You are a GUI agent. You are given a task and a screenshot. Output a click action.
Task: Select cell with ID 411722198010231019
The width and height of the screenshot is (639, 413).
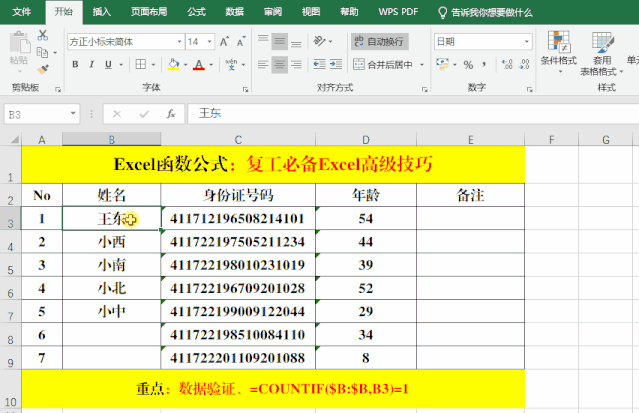tap(238, 265)
